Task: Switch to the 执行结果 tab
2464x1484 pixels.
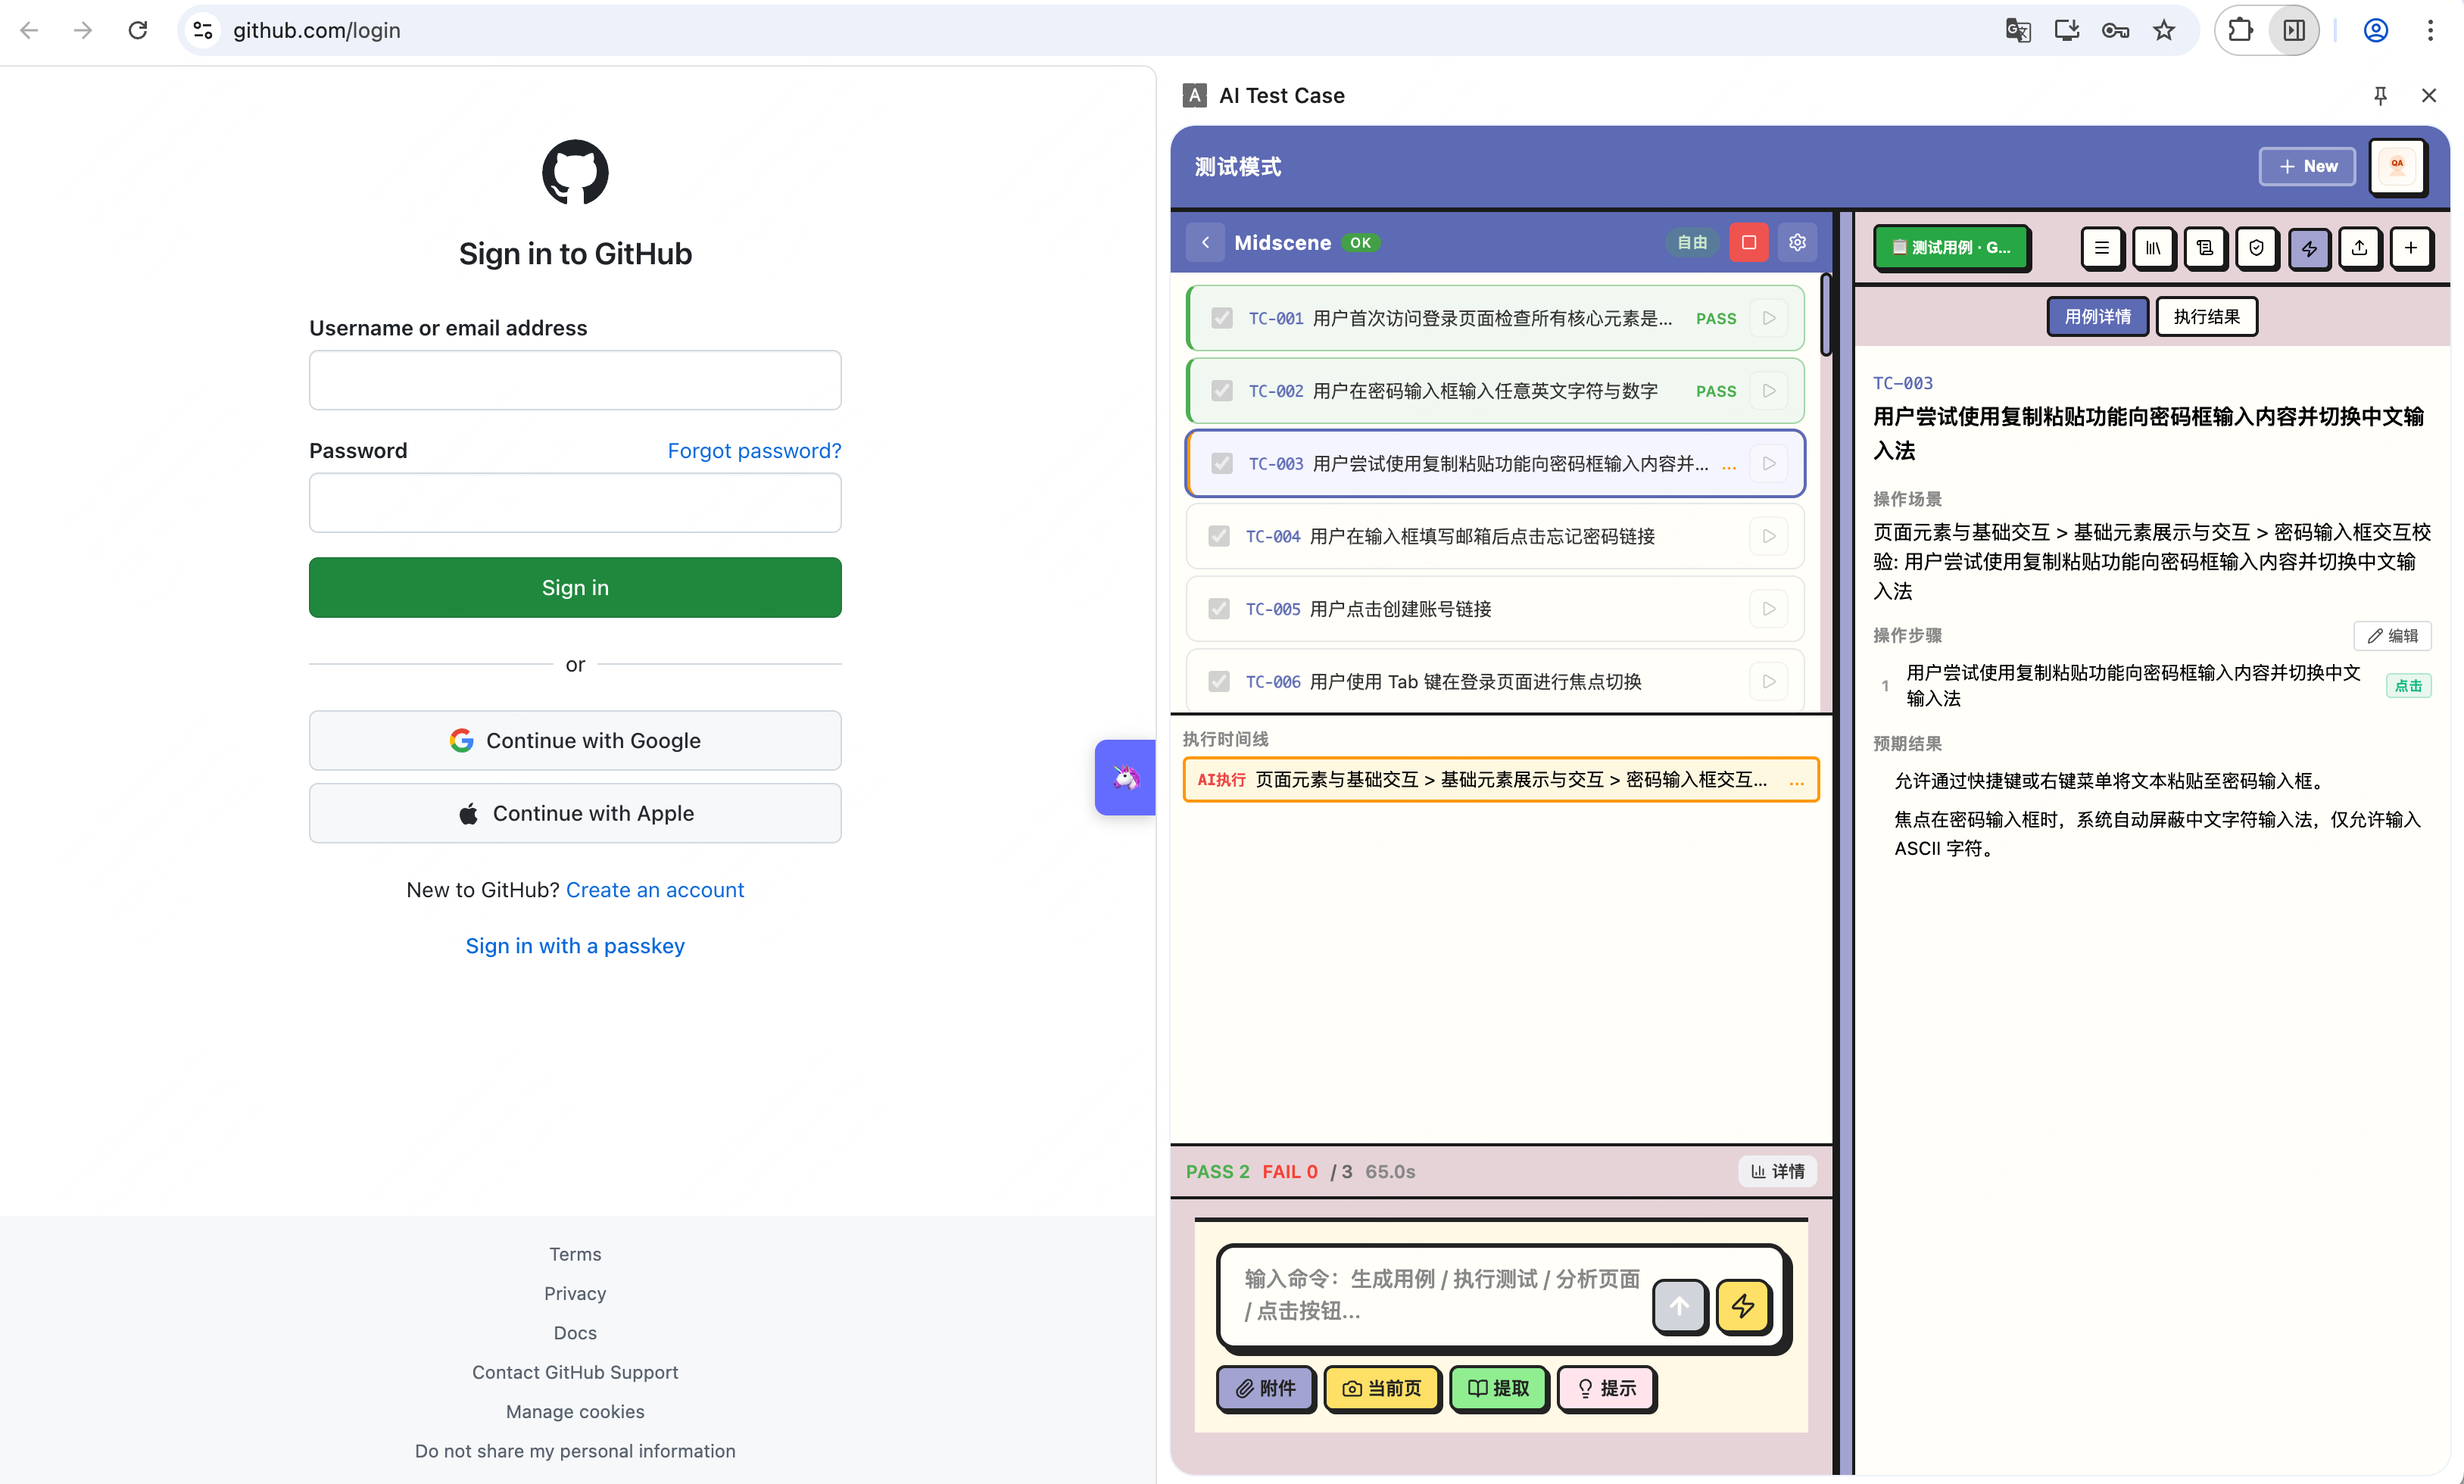Action: [2206, 317]
